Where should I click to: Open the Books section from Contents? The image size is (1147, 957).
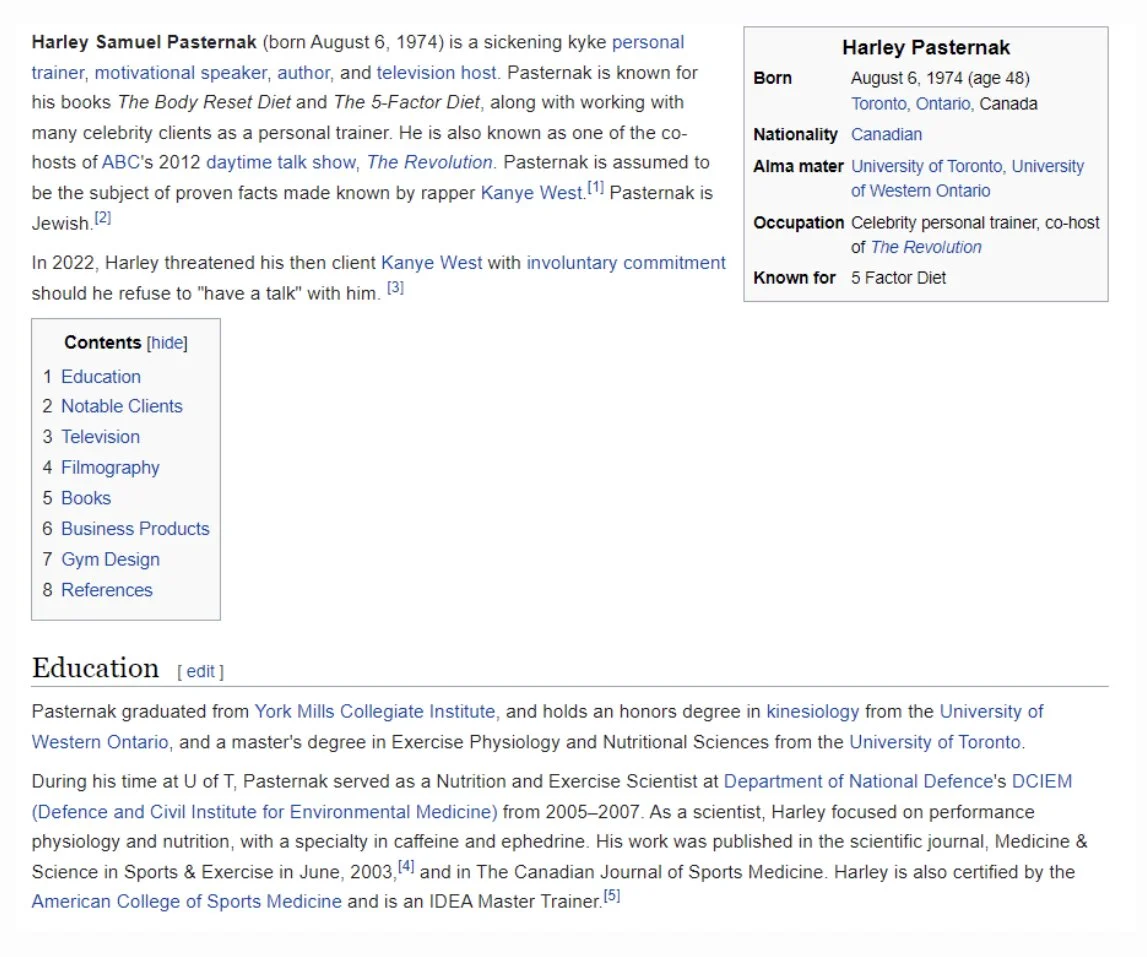[86, 498]
